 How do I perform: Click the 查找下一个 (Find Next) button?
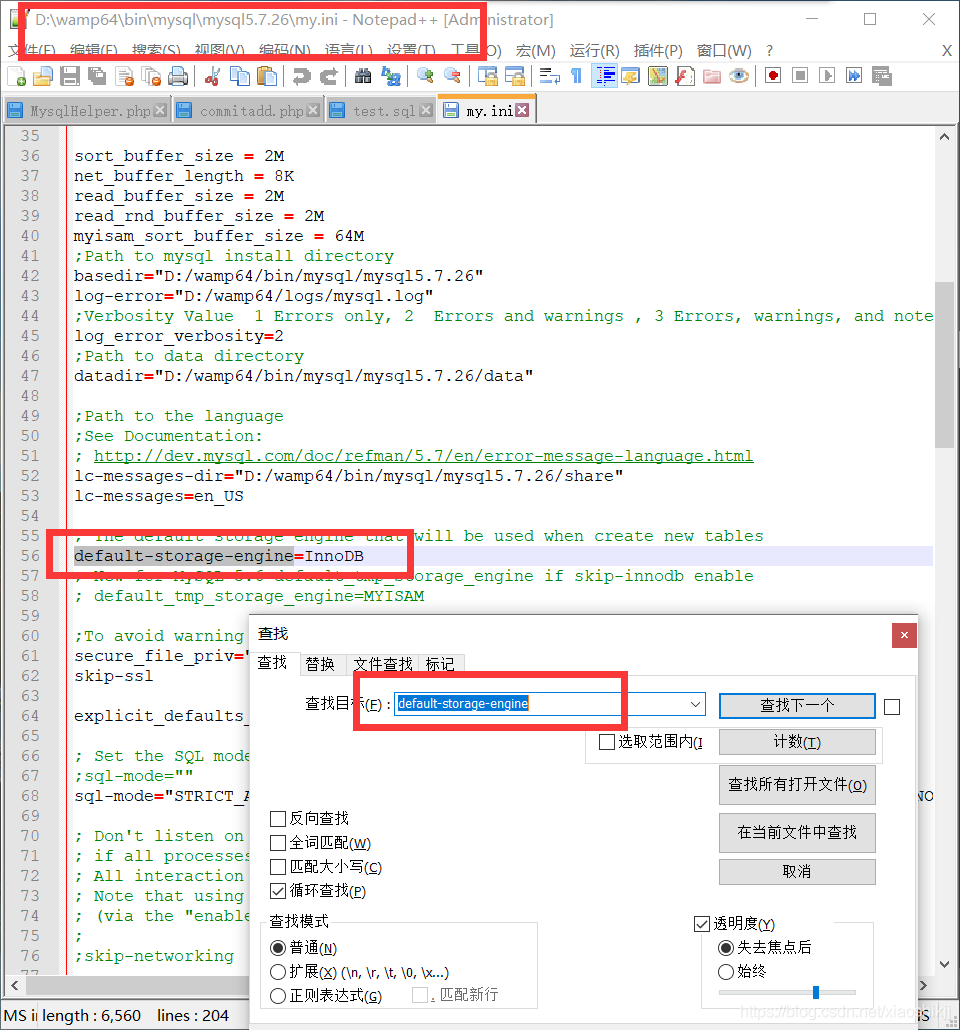[x=797, y=705]
